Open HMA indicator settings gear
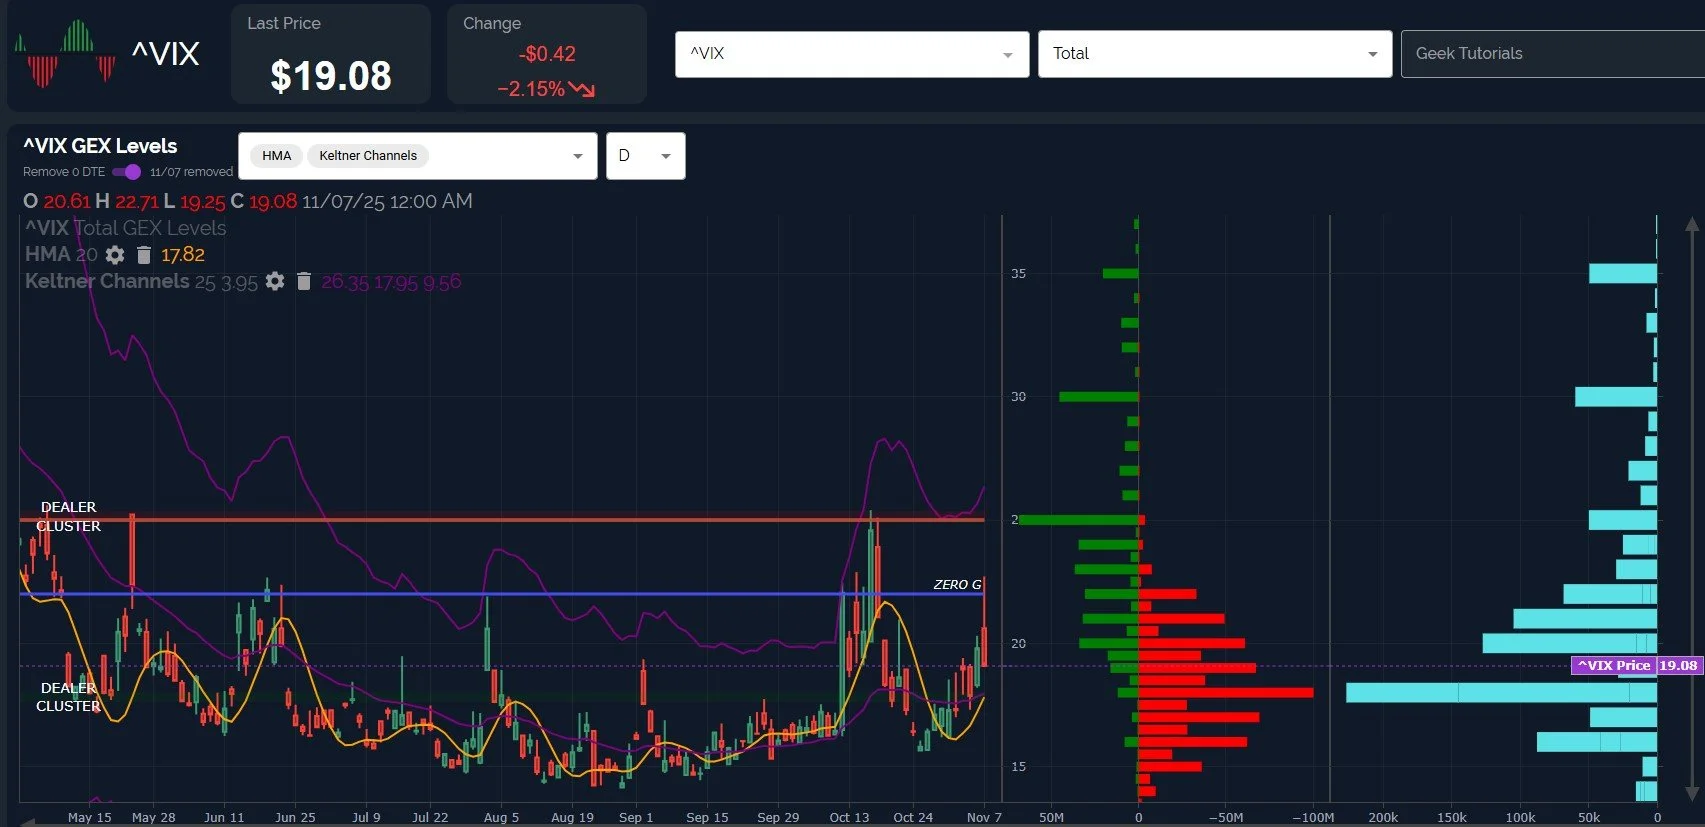Image resolution: width=1705 pixels, height=827 pixels. tap(115, 255)
